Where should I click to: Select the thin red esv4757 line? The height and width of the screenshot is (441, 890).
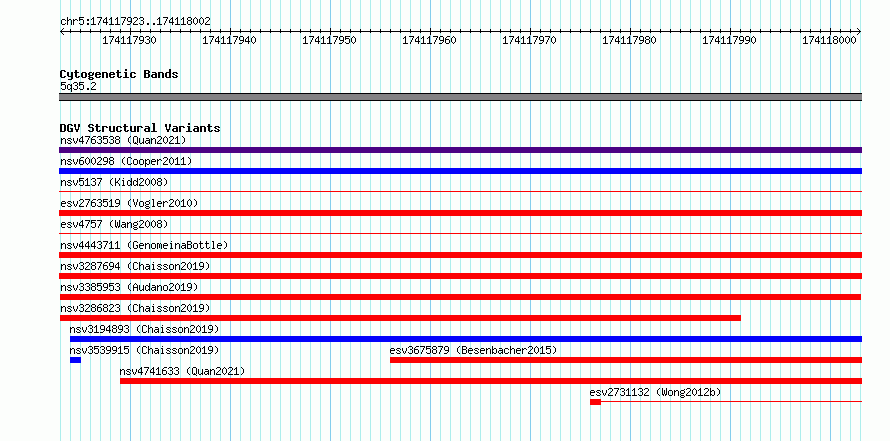coord(460,234)
